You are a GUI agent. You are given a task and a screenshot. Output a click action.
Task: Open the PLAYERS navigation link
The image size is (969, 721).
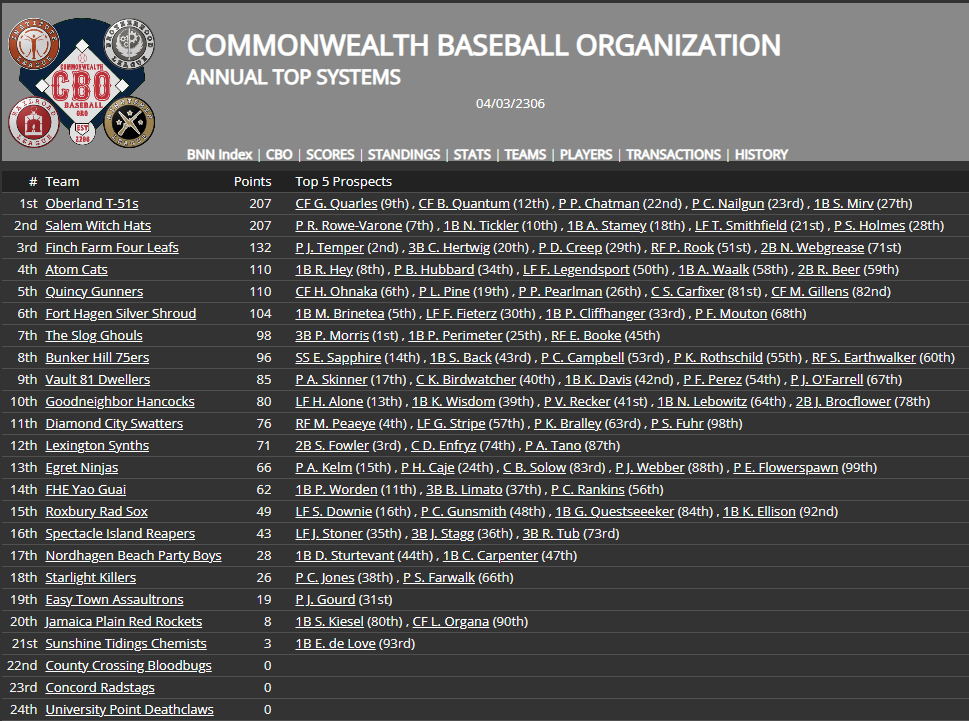pyautogui.click(x=586, y=155)
